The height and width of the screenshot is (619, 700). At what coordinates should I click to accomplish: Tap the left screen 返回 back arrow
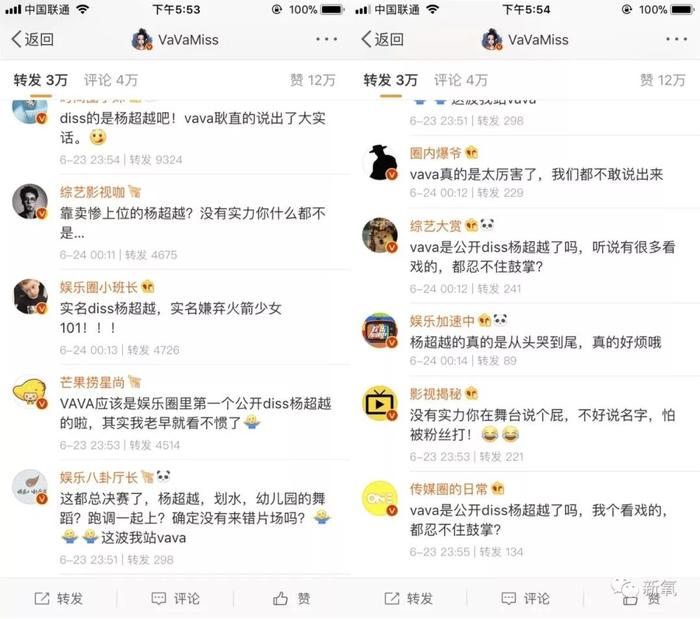17,39
